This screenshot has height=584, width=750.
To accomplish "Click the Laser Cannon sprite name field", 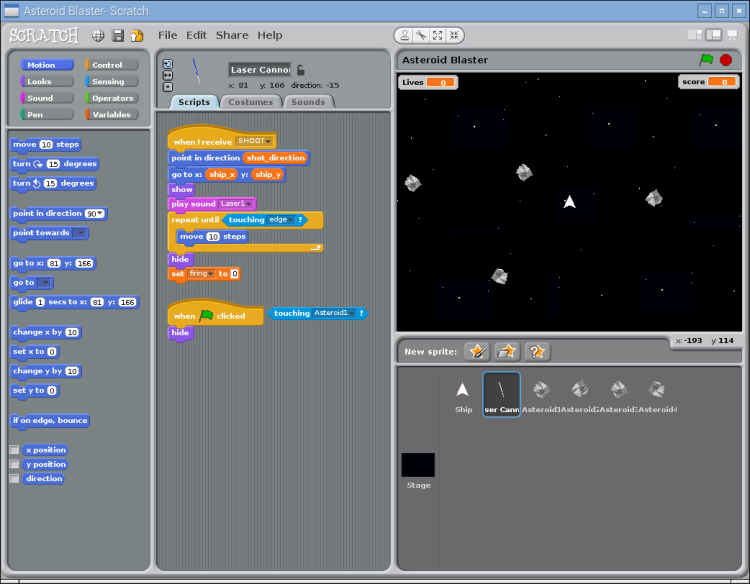I will (260, 70).
